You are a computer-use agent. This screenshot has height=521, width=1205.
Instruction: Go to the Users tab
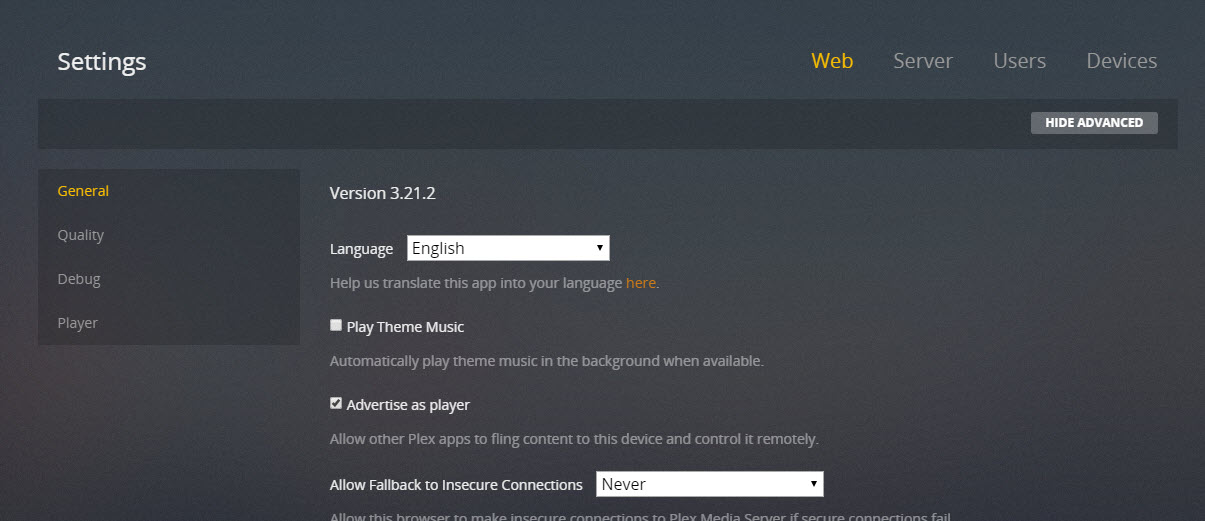(1019, 61)
